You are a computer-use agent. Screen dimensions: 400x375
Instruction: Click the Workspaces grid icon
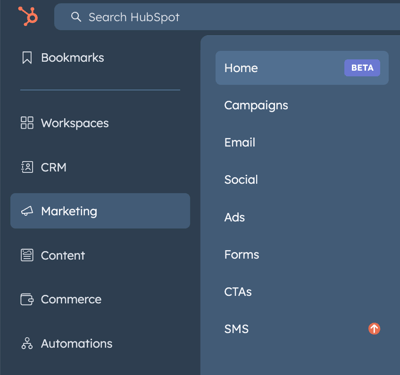pyautogui.click(x=27, y=123)
